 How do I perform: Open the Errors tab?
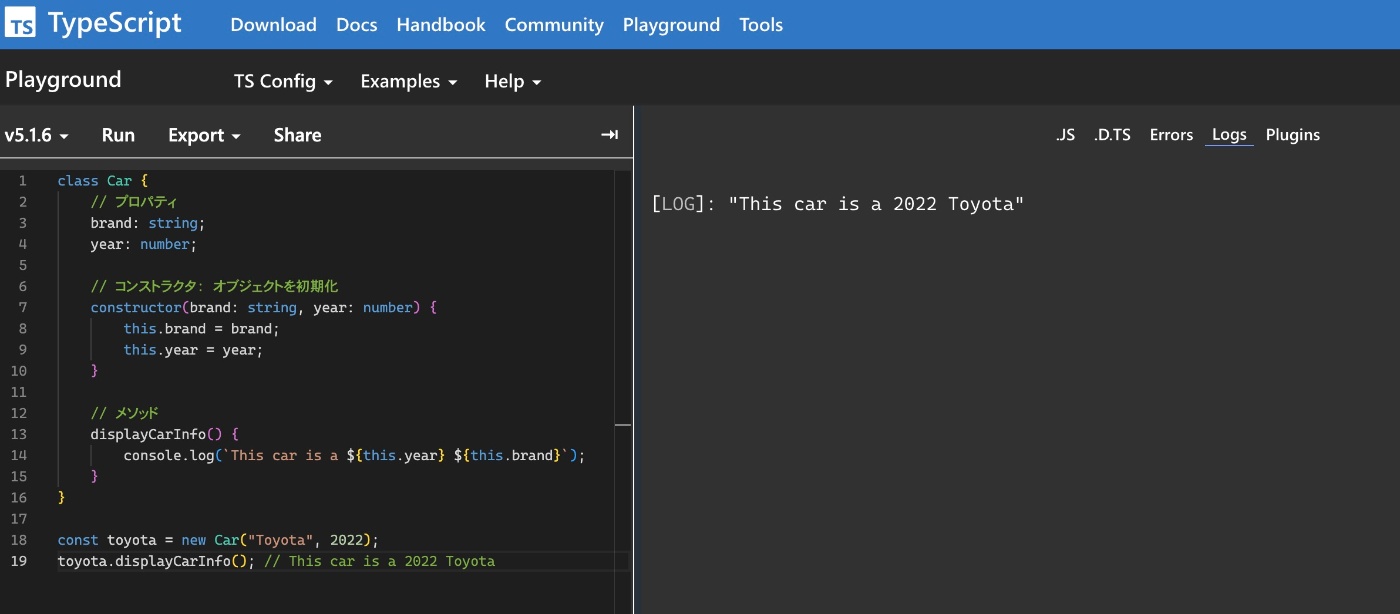(1171, 135)
